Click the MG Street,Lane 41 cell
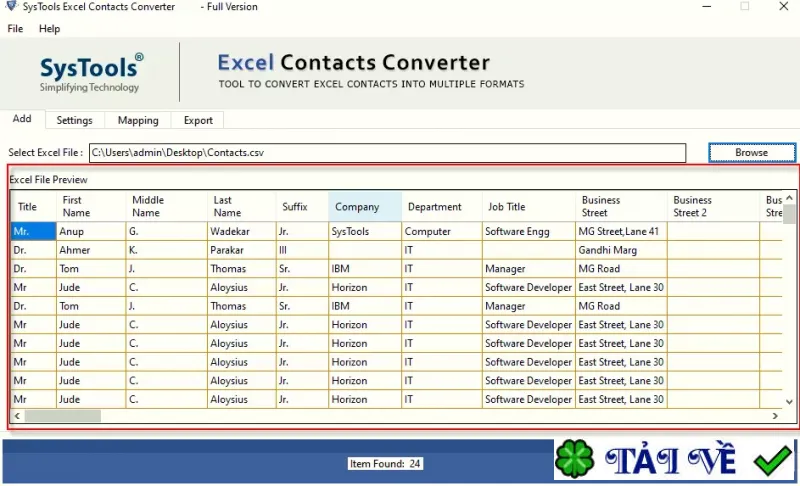Image resolution: width=800 pixels, height=486 pixels. [x=621, y=232]
